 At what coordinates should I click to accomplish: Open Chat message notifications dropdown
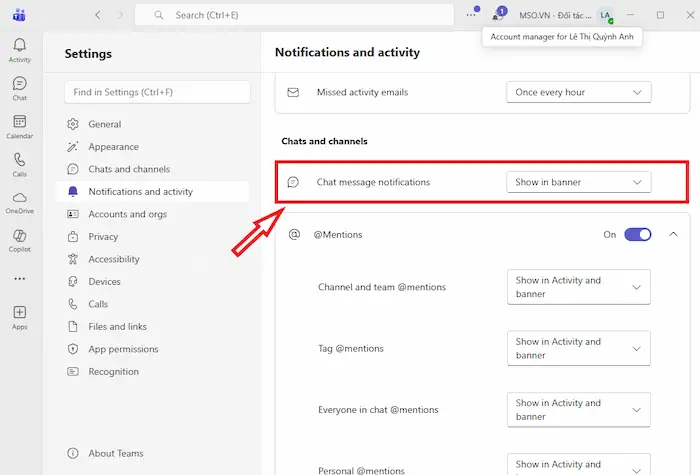[578, 182]
